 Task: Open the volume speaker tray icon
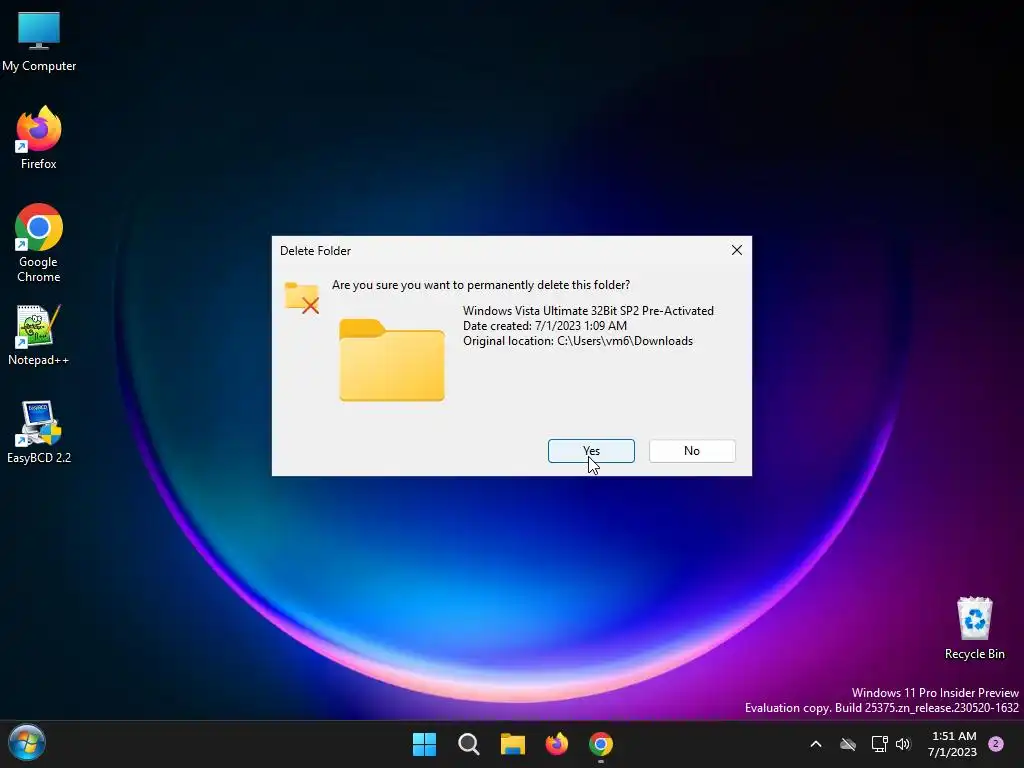903,744
